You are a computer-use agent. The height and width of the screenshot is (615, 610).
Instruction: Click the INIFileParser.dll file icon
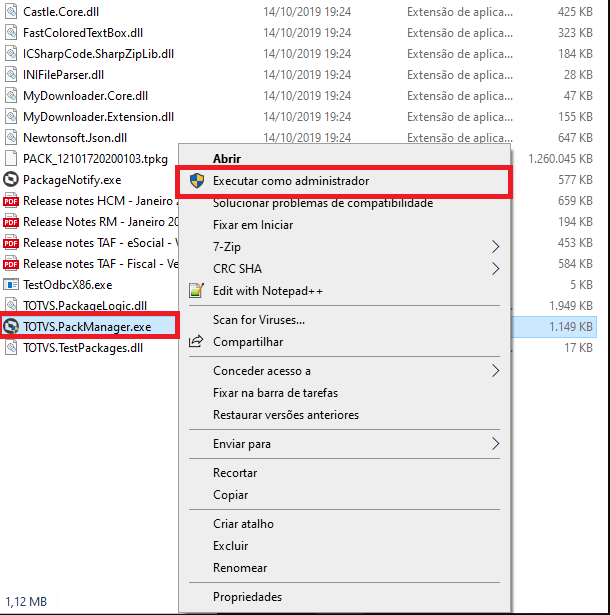click(11, 75)
